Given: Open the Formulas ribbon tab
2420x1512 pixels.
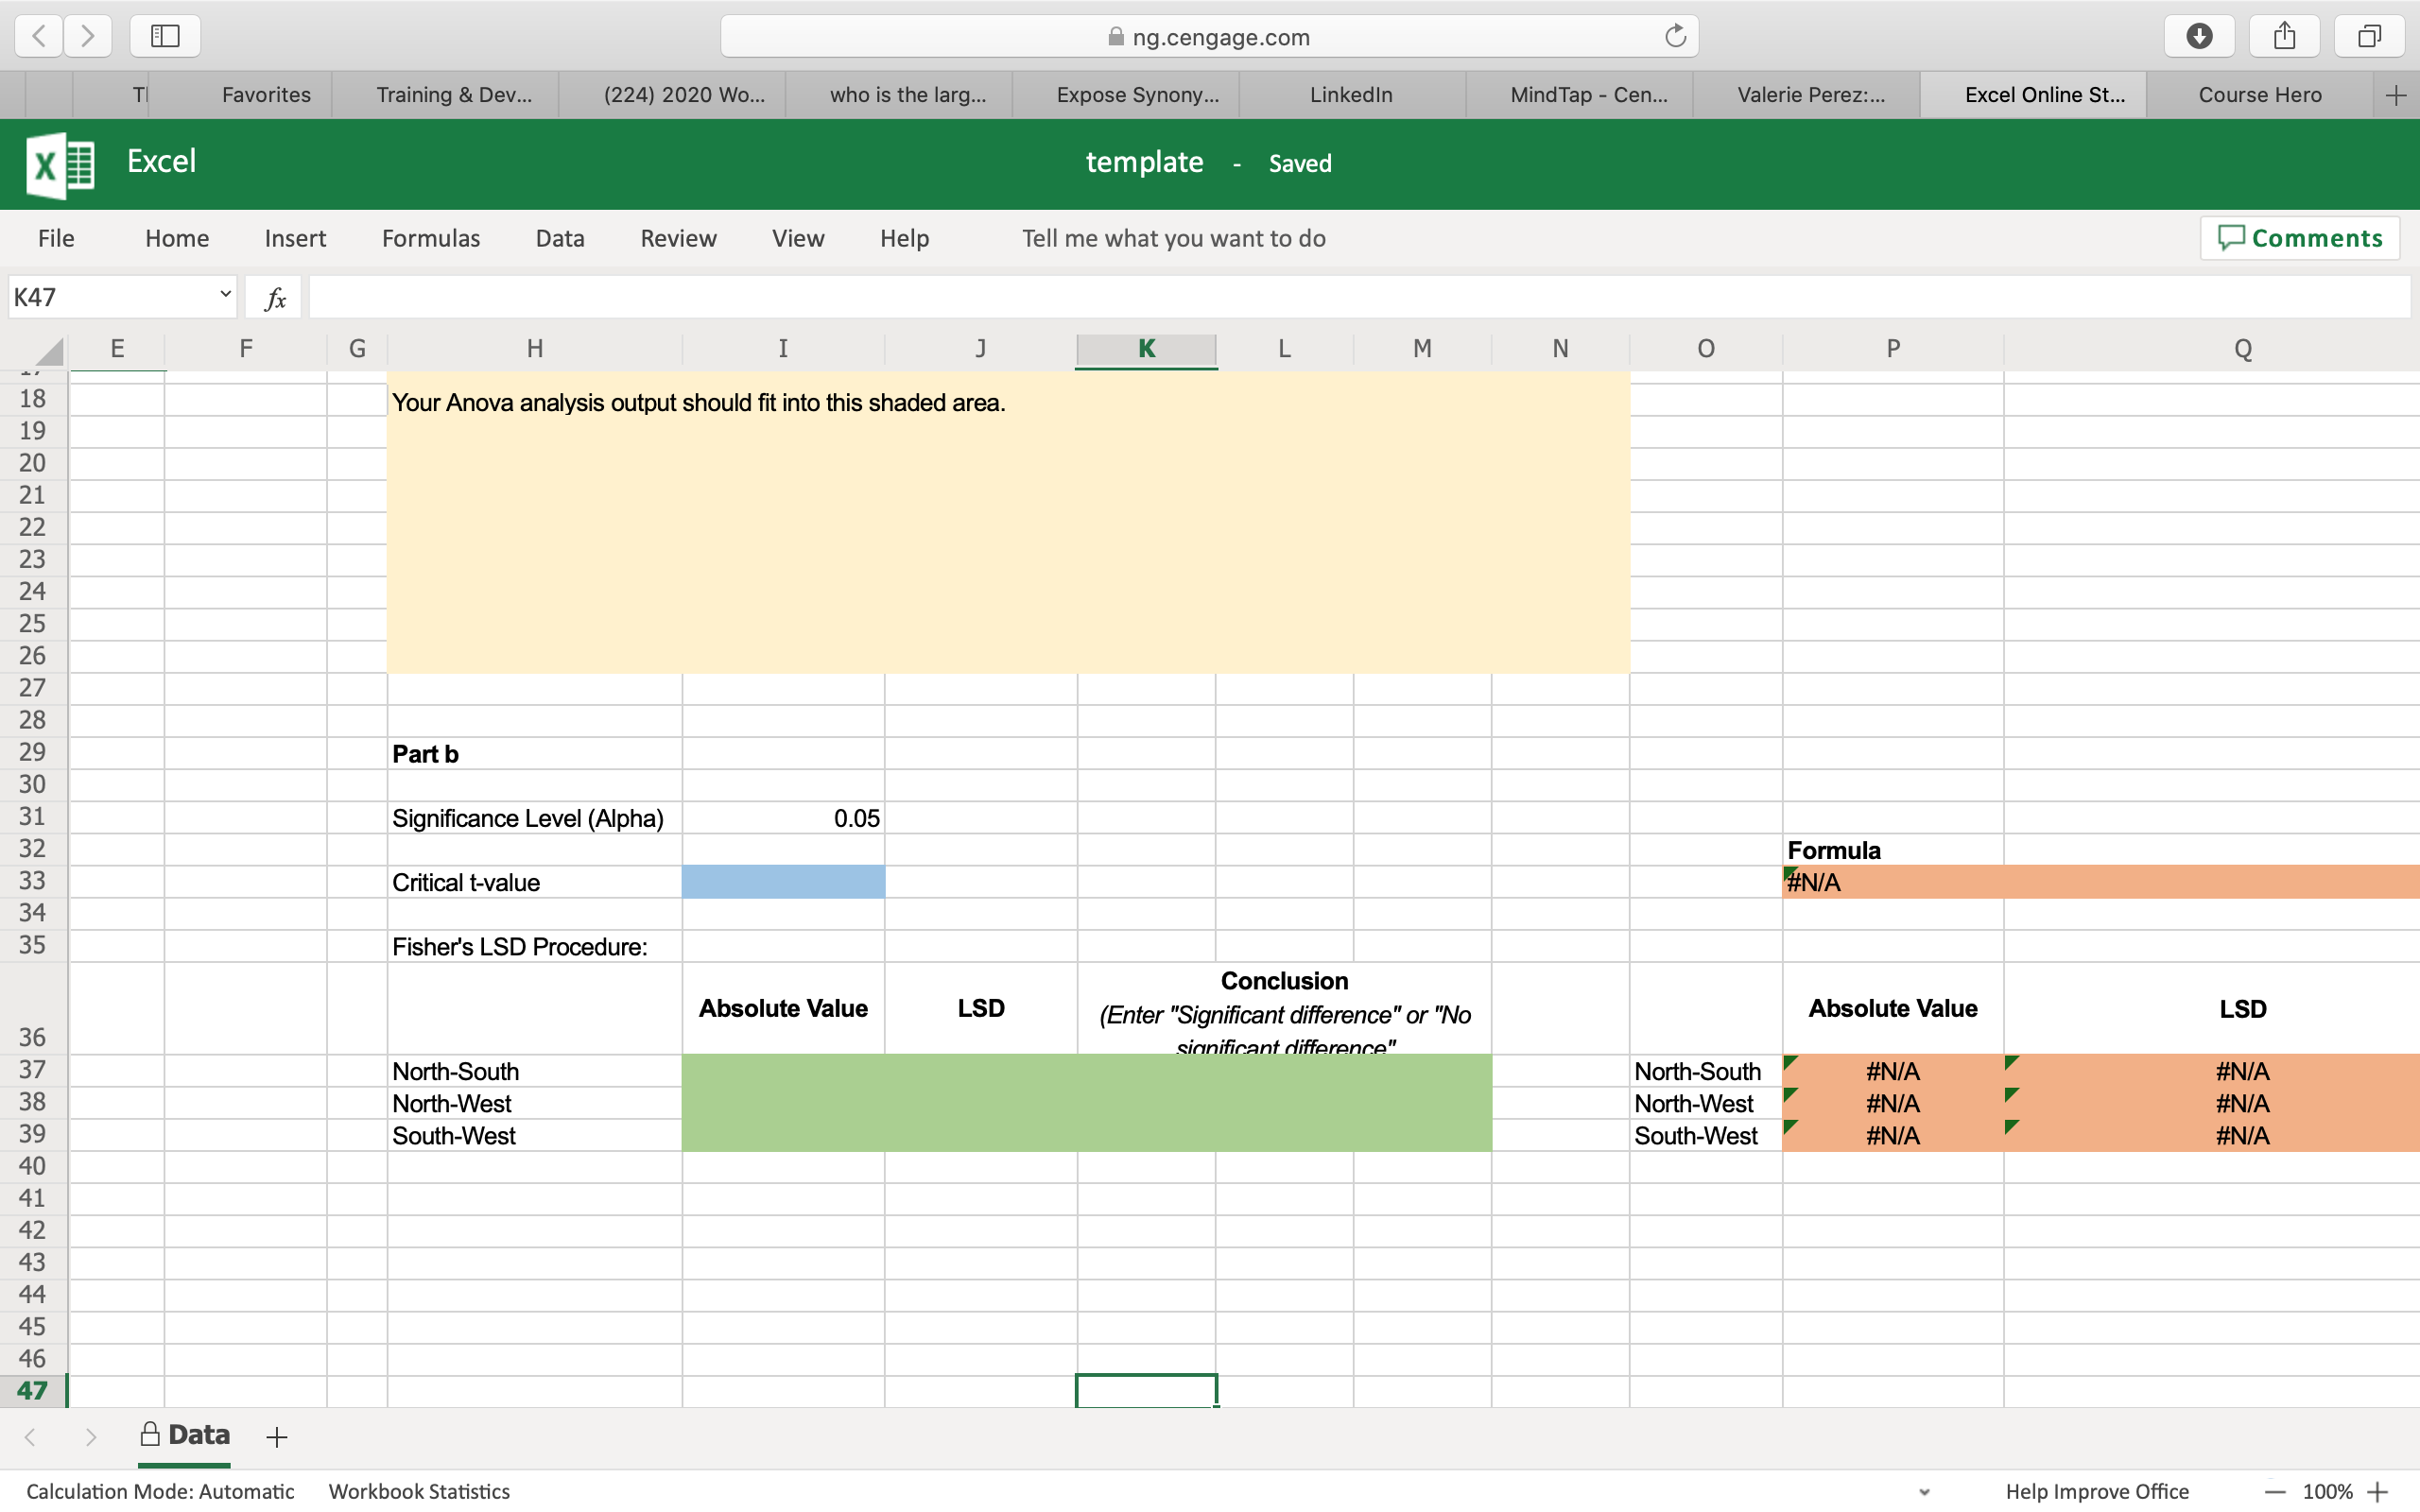Looking at the screenshot, I should [x=430, y=238].
